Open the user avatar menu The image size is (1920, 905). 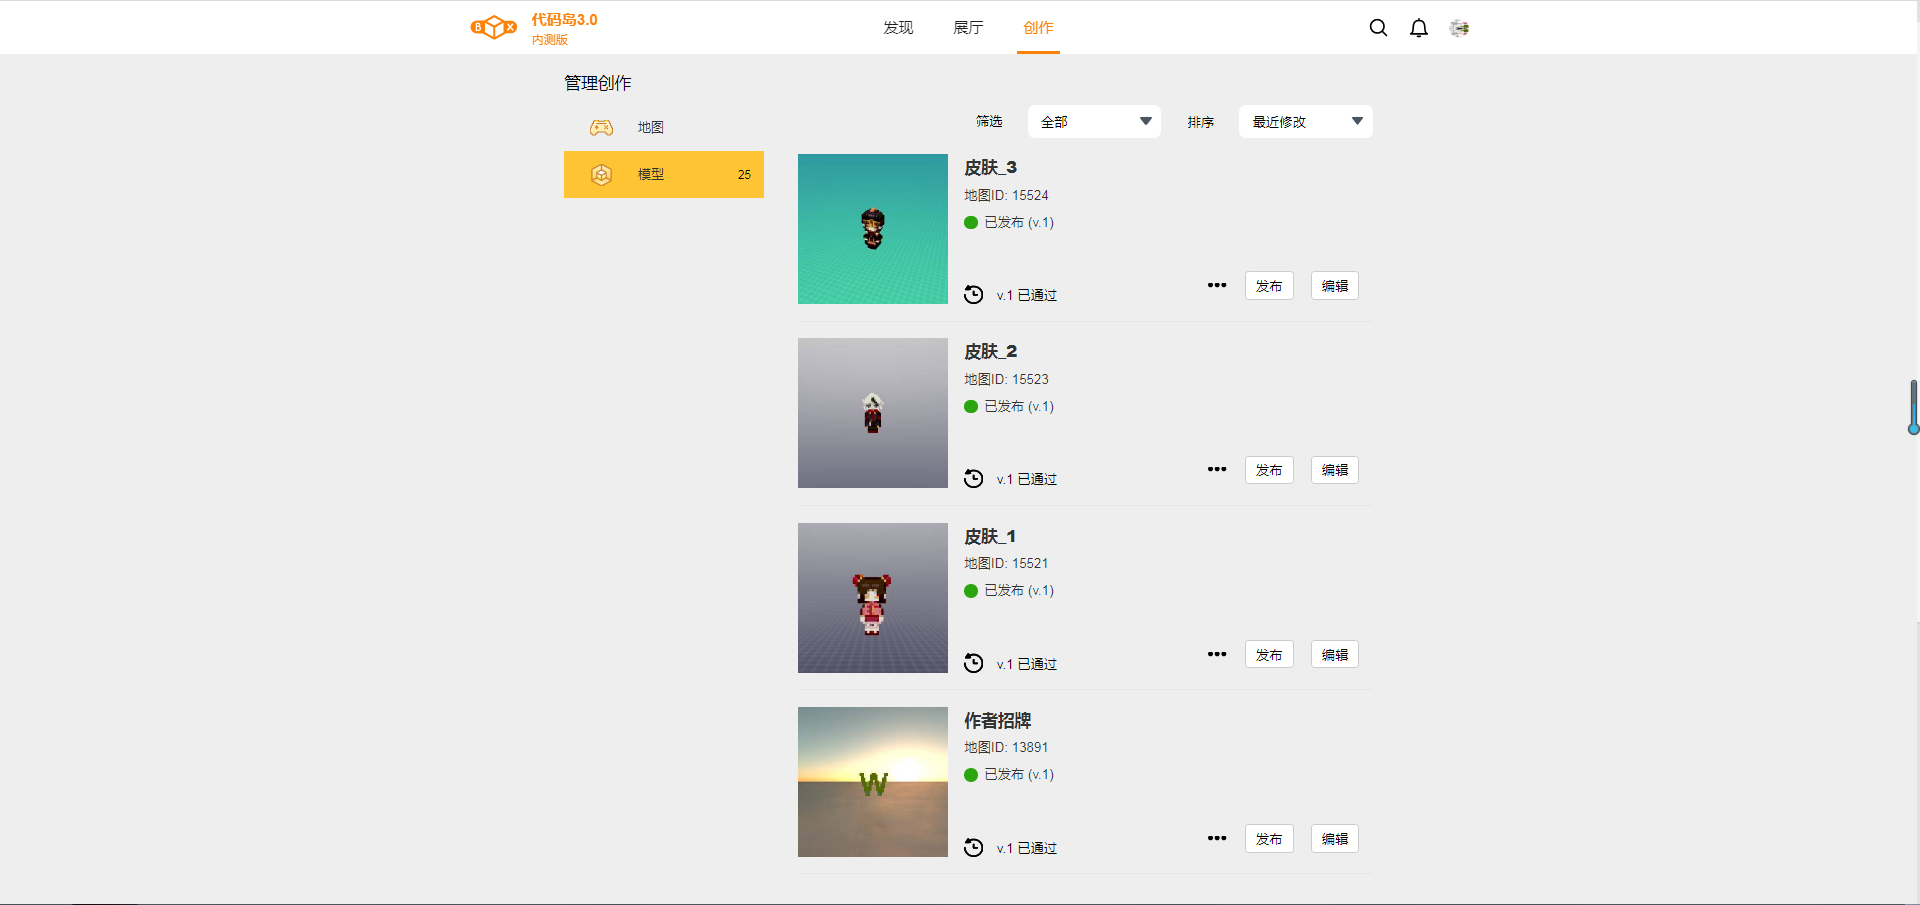tap(1460, 28)
